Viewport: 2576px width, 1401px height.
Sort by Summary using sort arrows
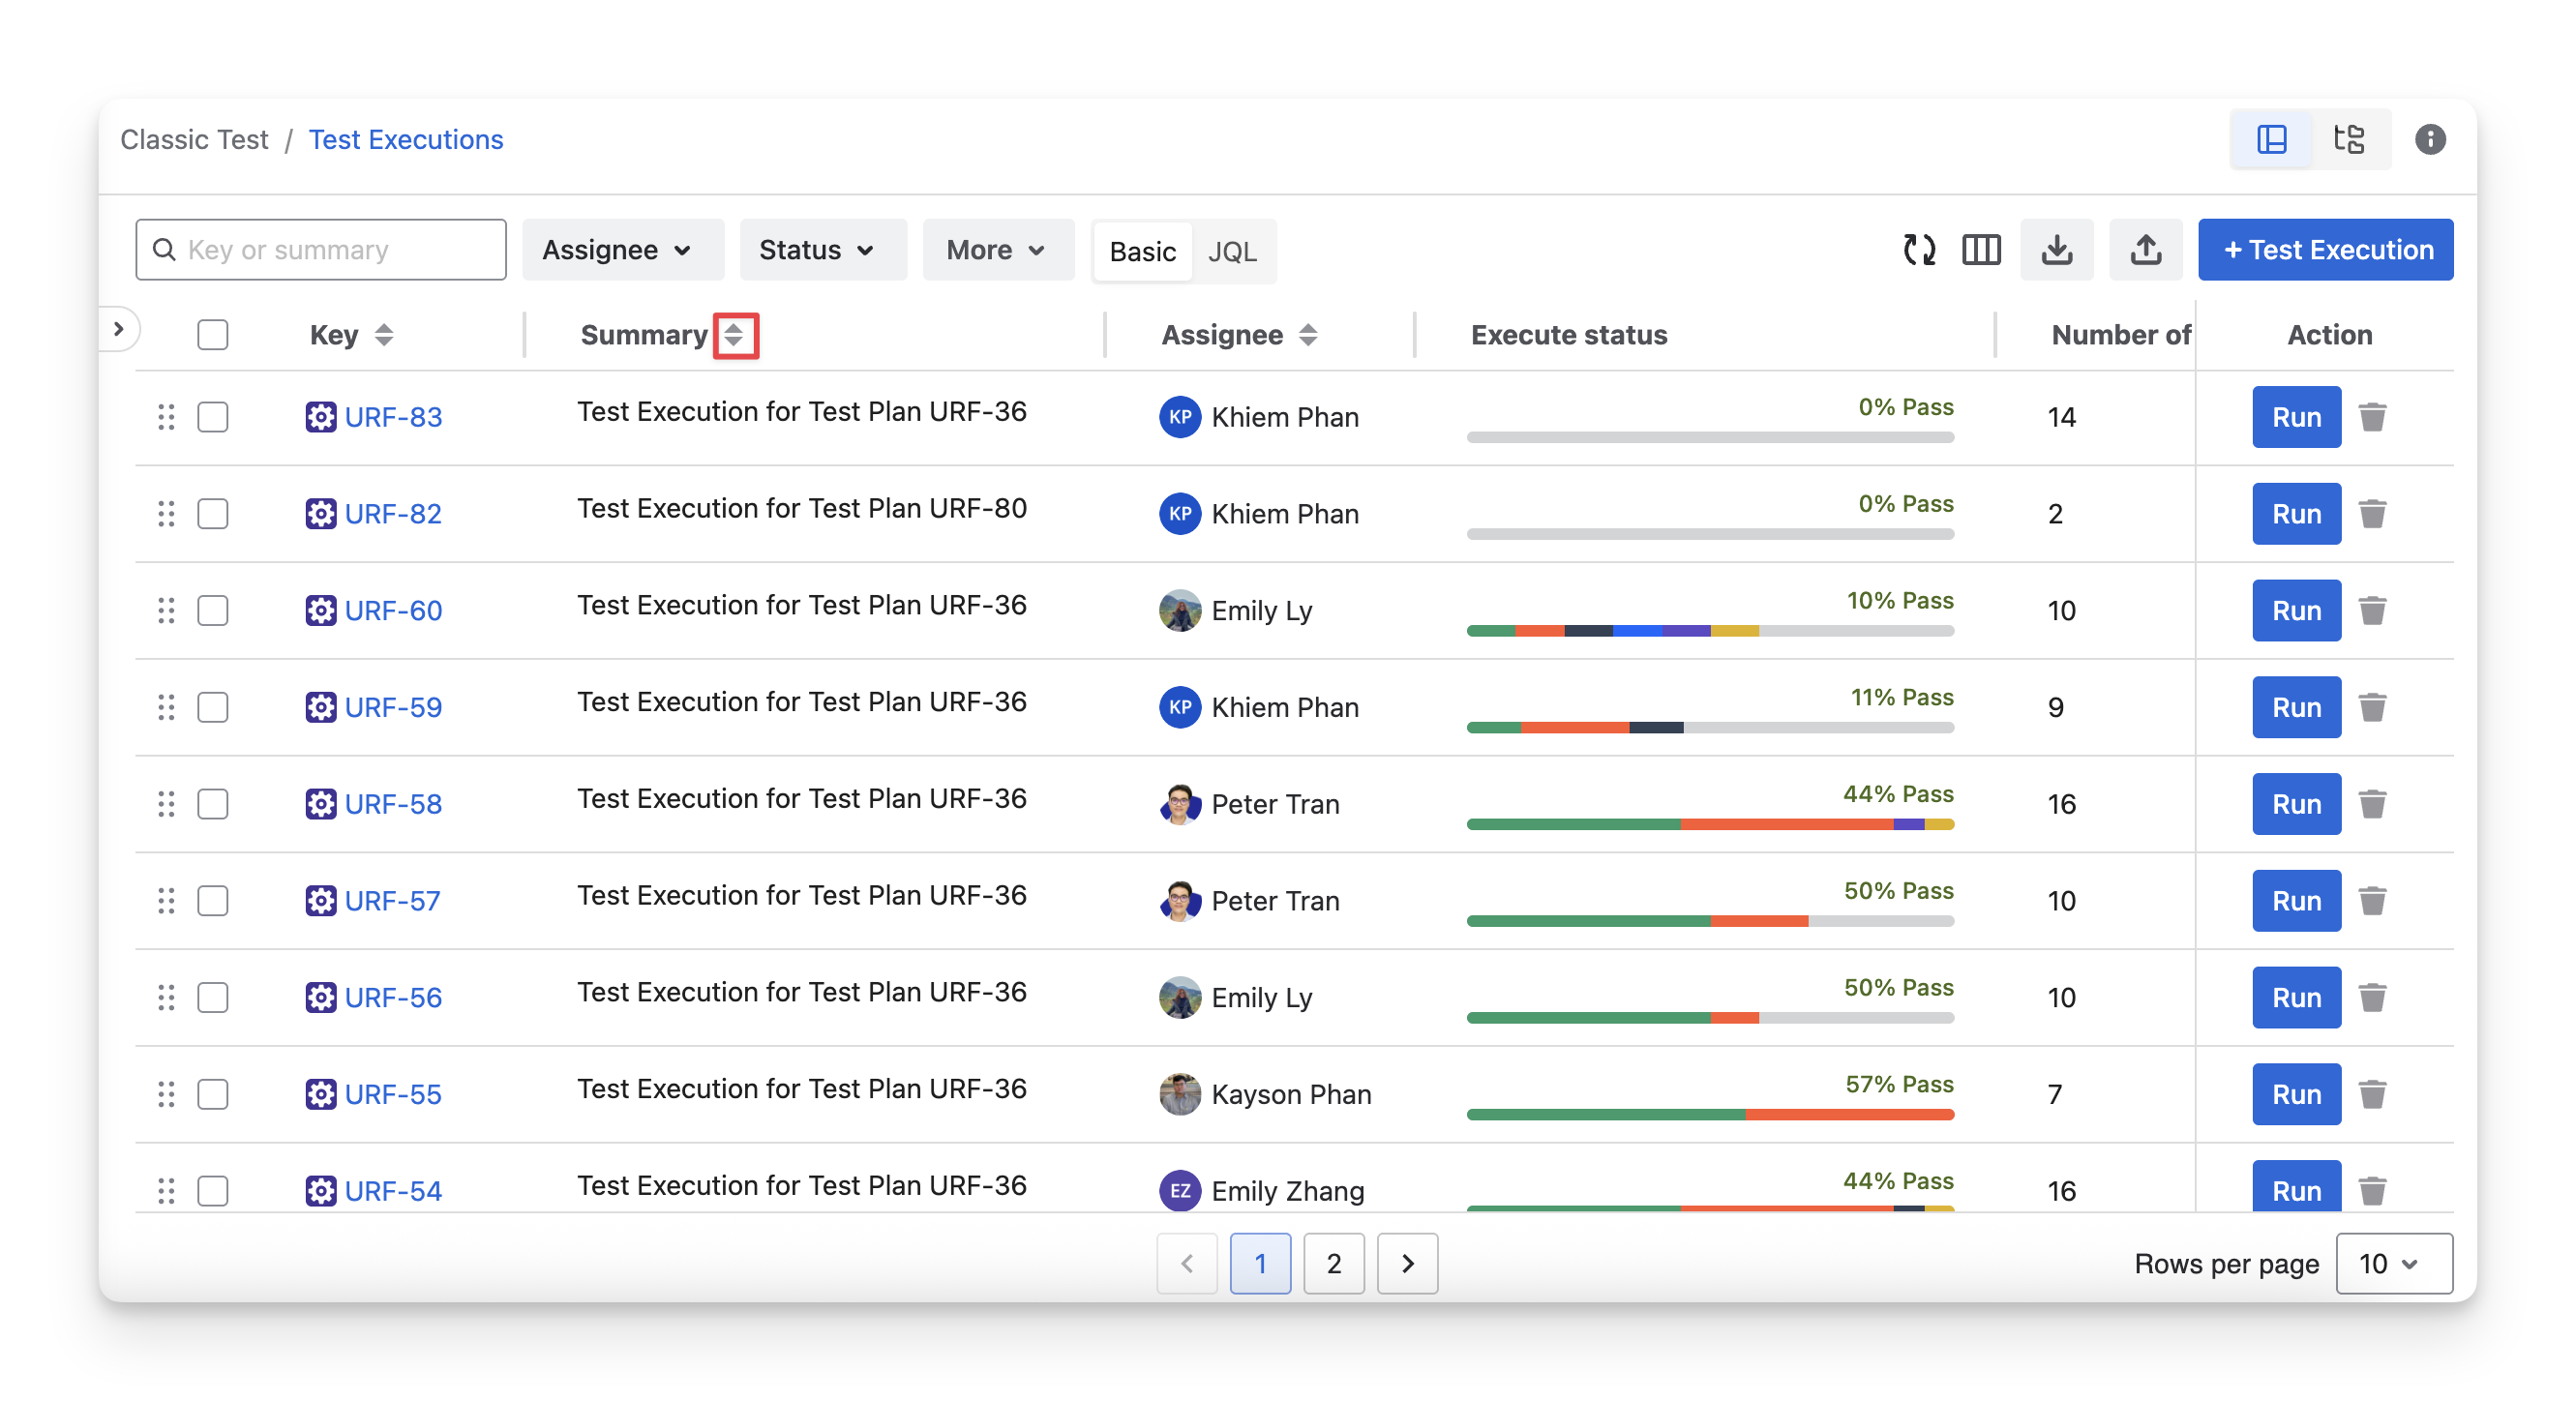click(734, 335)
